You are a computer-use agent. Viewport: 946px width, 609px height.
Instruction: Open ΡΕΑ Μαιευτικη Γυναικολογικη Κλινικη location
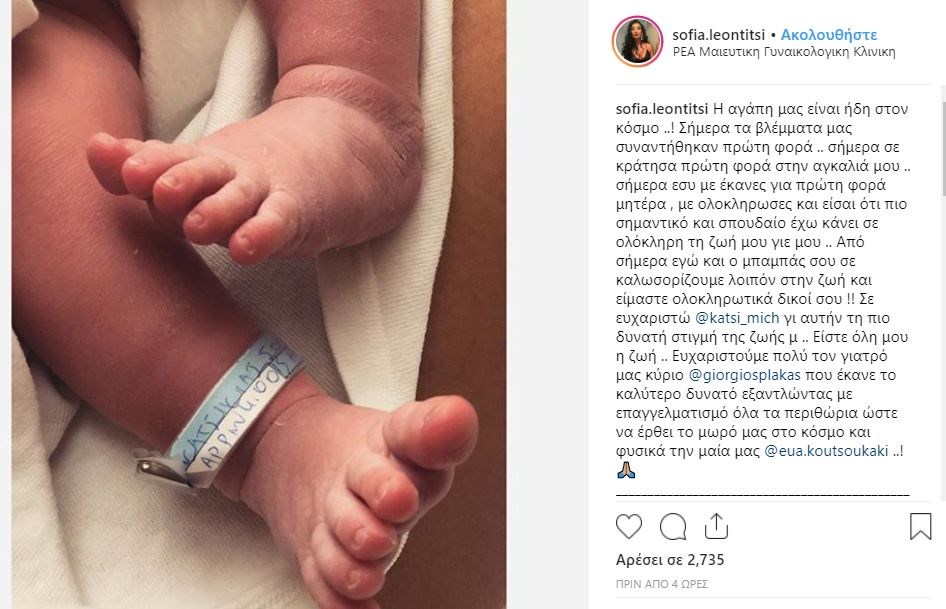click(784, 52)
